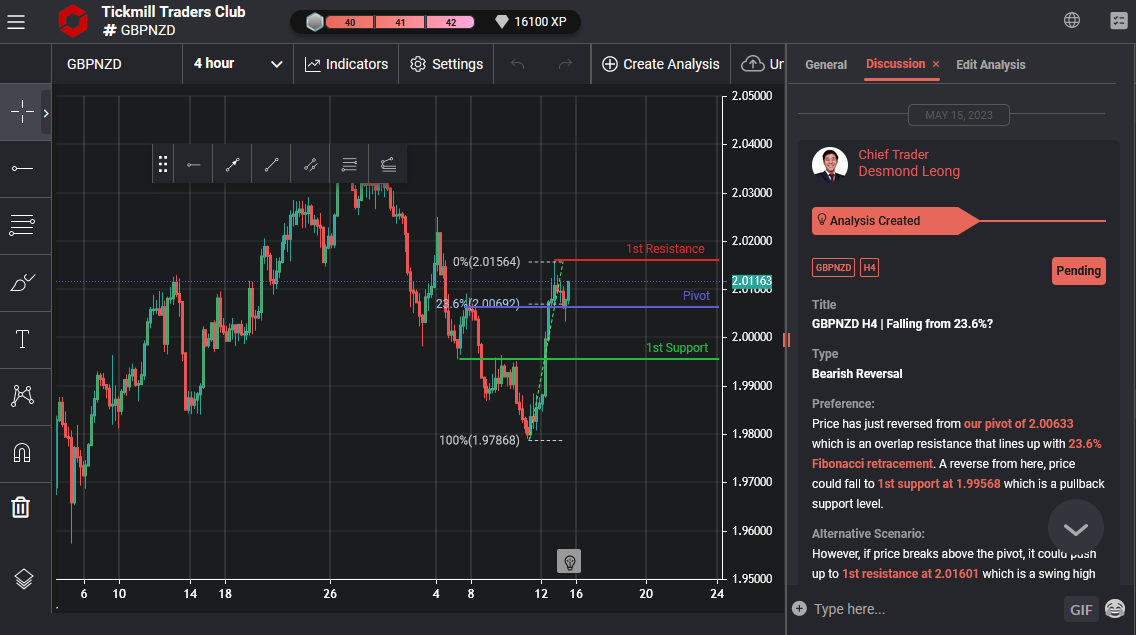The height and width of the screenshot is (635, 1136).
Task: Pick the parallel lines tool in floating toolbar
Action: (349, 165)
